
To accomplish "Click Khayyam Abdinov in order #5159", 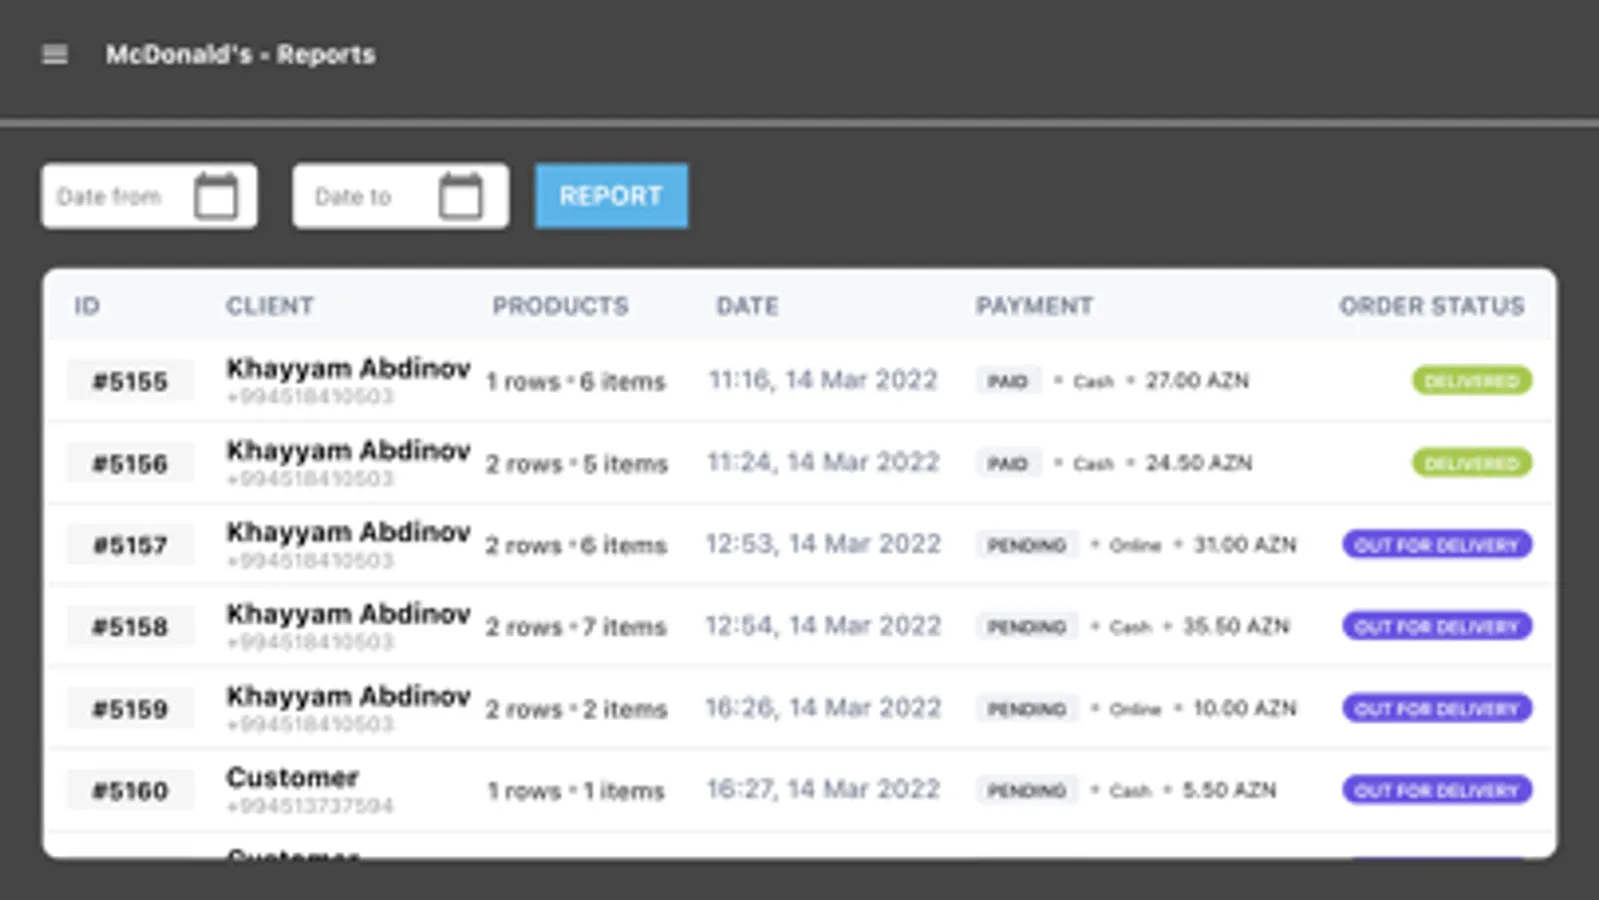I will click(x=348, y=696).
